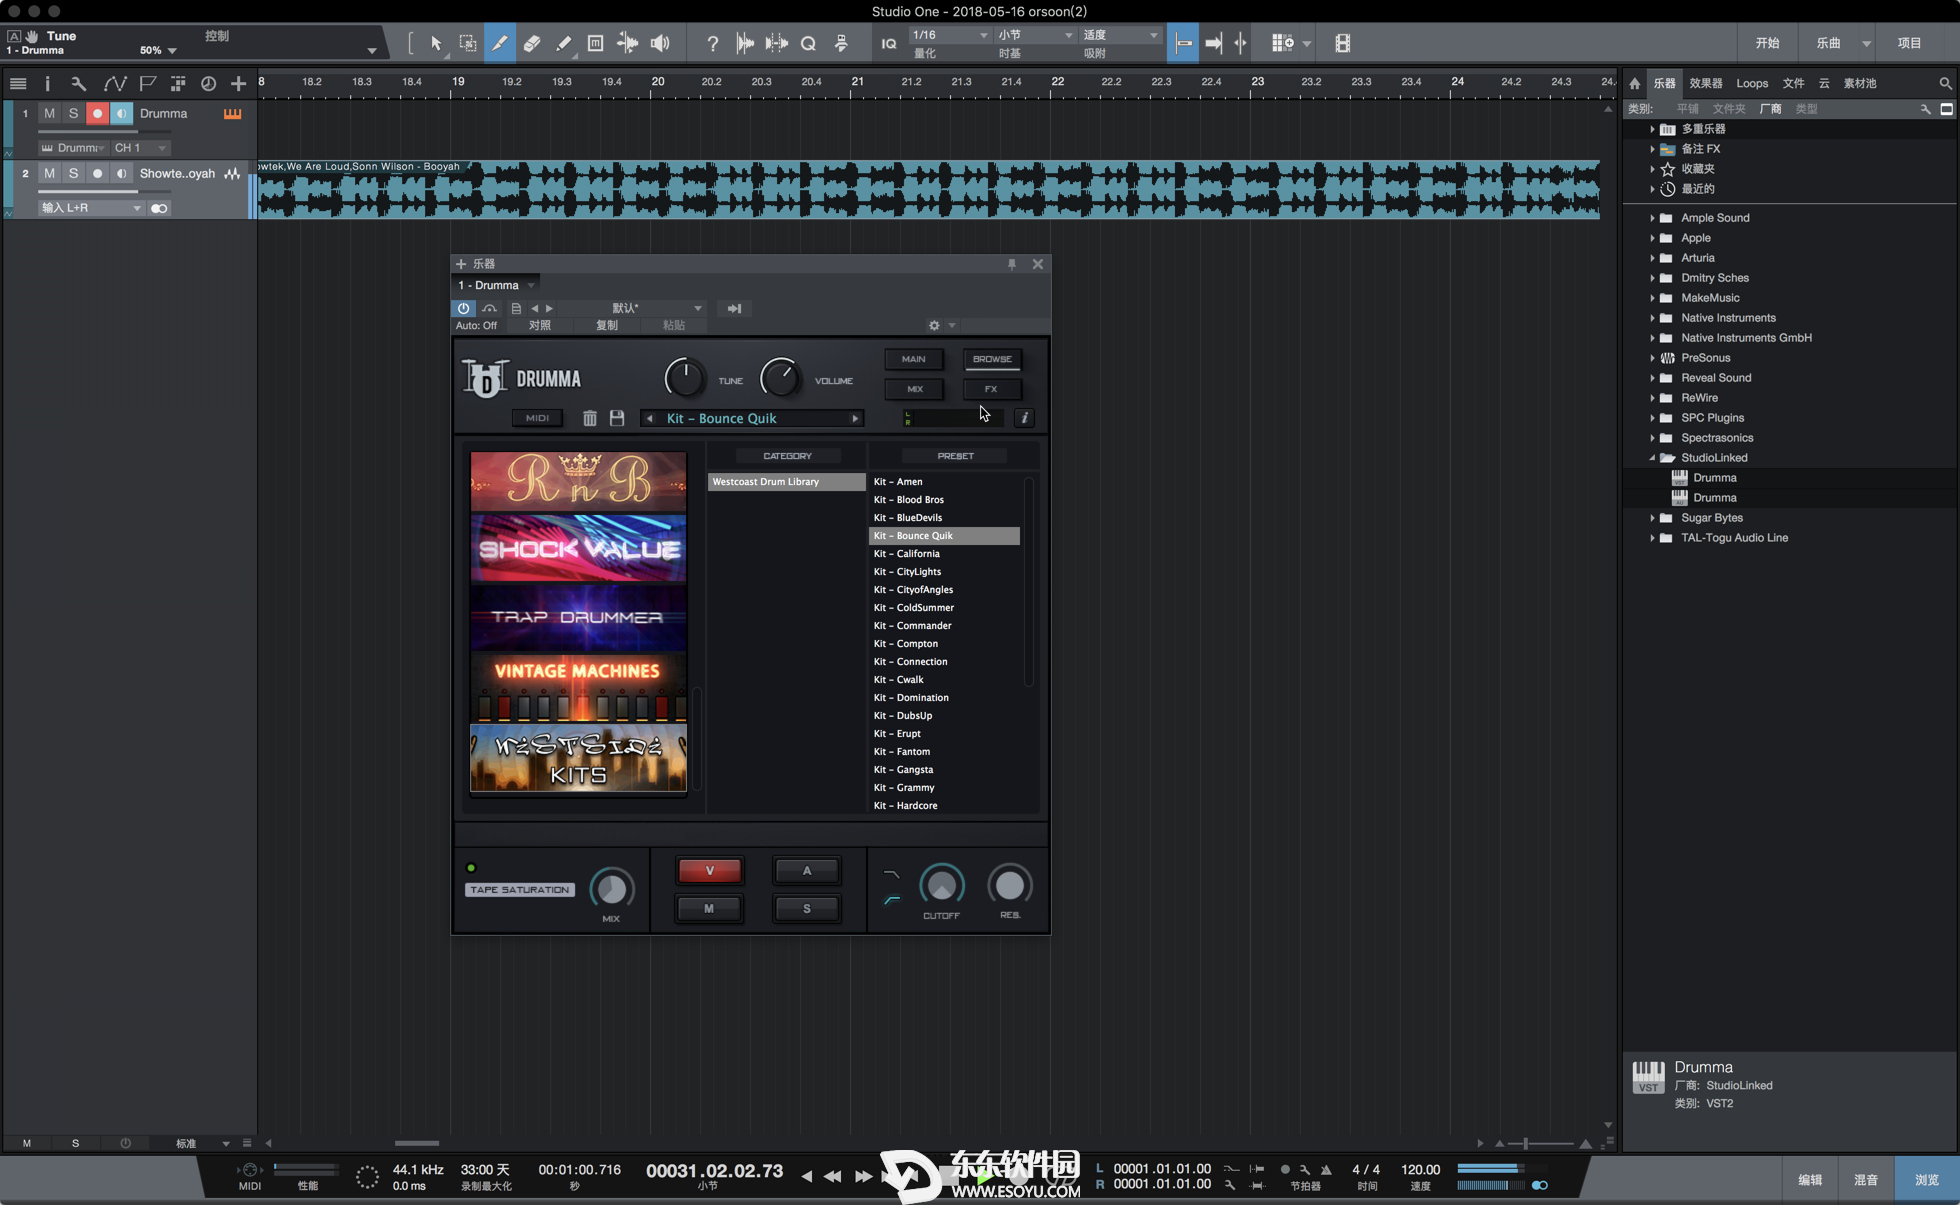
Task: Select next Drumma kit arrow
Action: coord(855,418)
